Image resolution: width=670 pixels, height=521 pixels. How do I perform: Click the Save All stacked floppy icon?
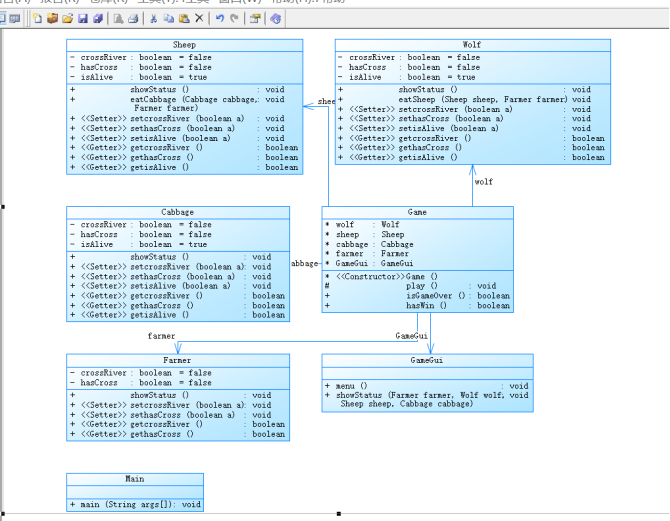click(98, 18)
